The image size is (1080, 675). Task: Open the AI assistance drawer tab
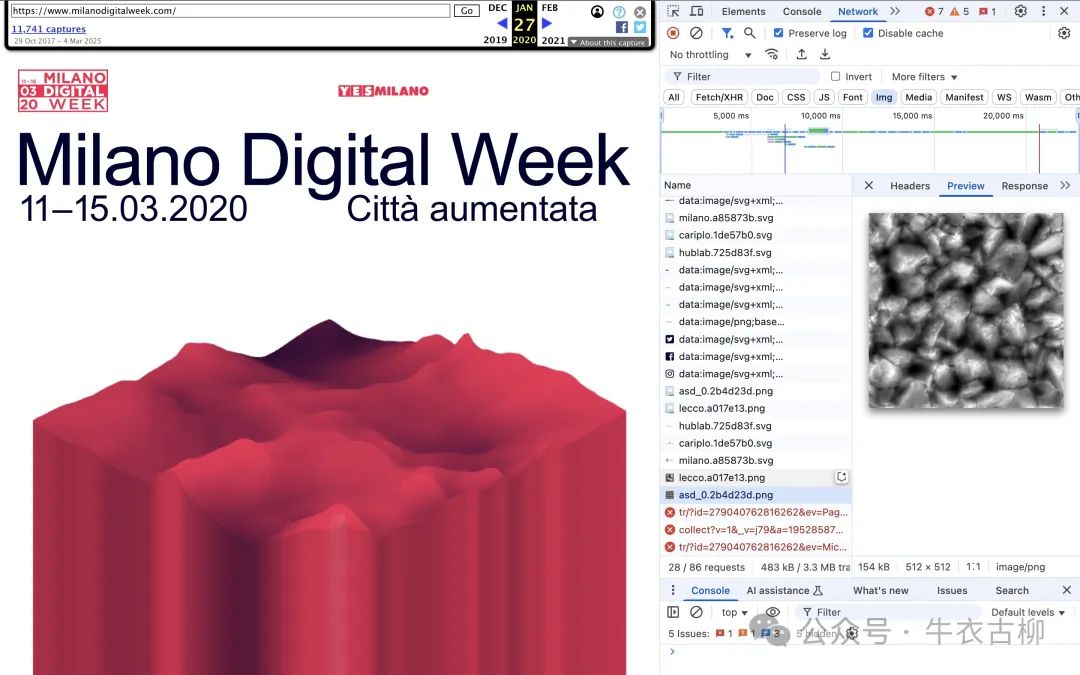(x=785, y=590)
